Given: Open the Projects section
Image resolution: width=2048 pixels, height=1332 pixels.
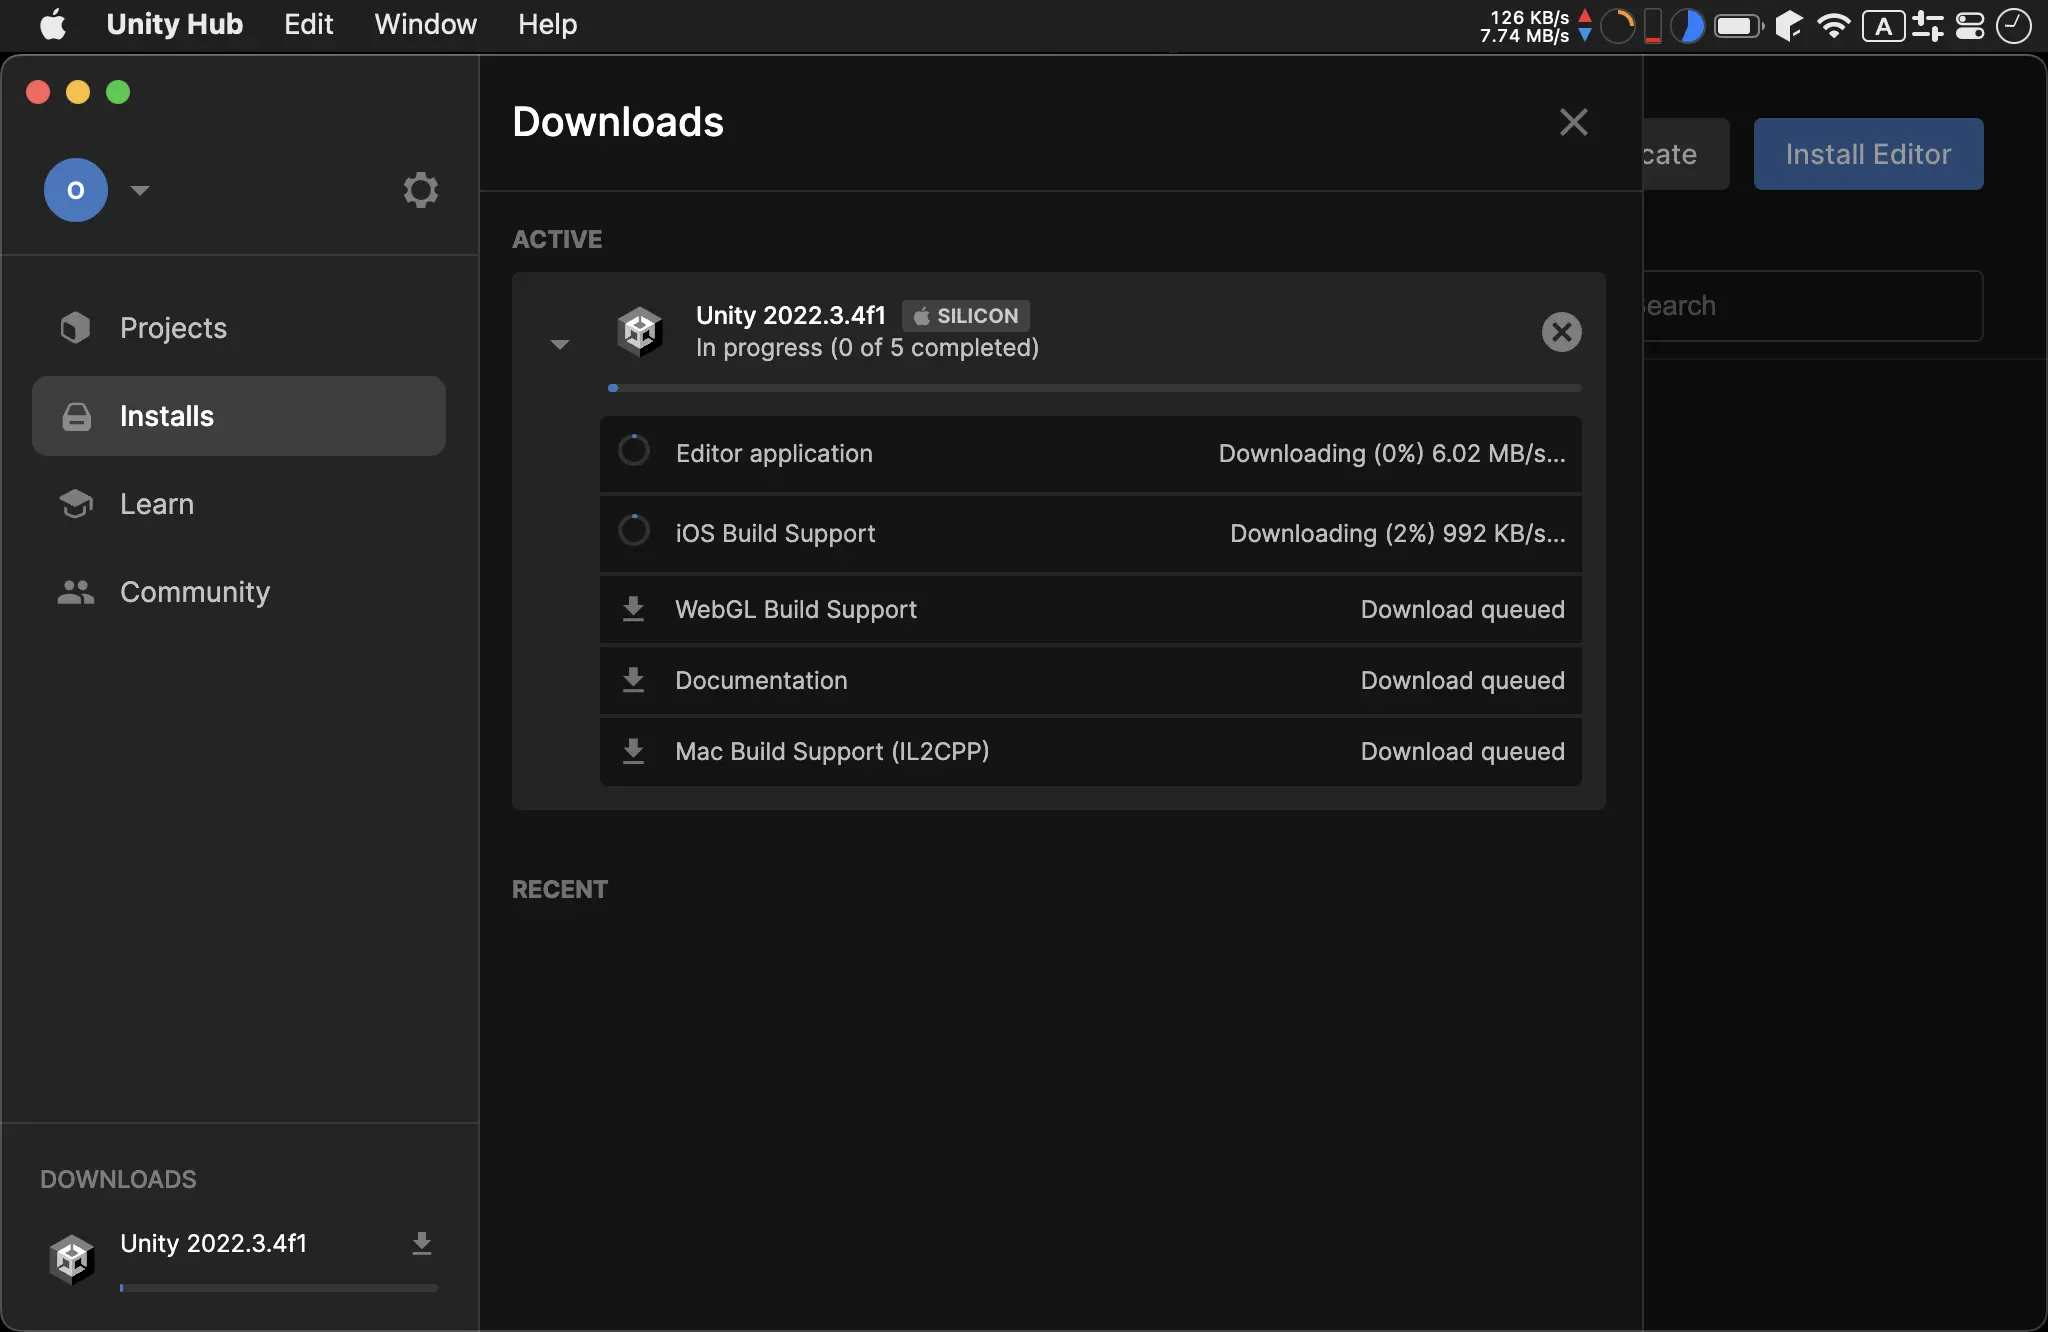Looking at the screenshot, I should tap(239, 328).
